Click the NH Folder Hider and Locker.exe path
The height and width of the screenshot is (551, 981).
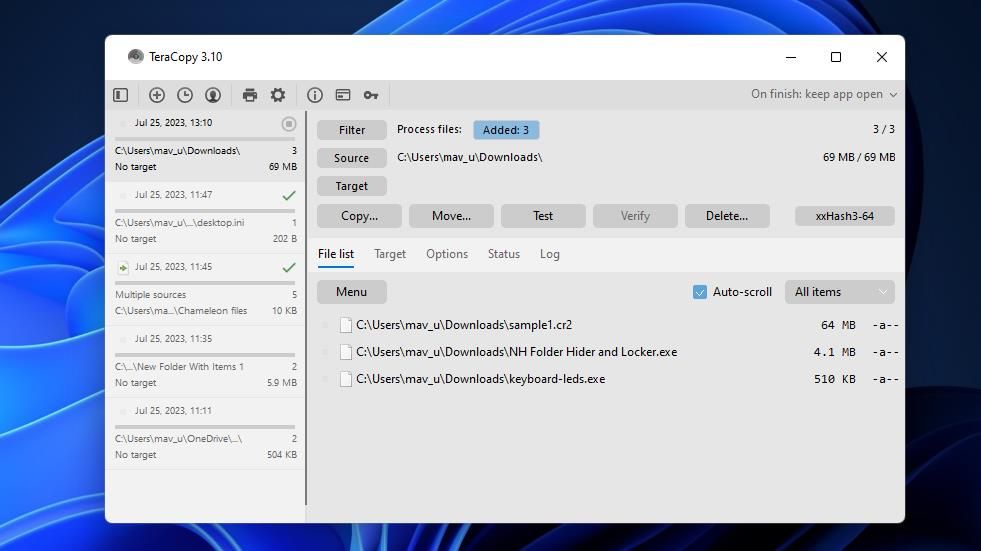(x=517, y=352)
